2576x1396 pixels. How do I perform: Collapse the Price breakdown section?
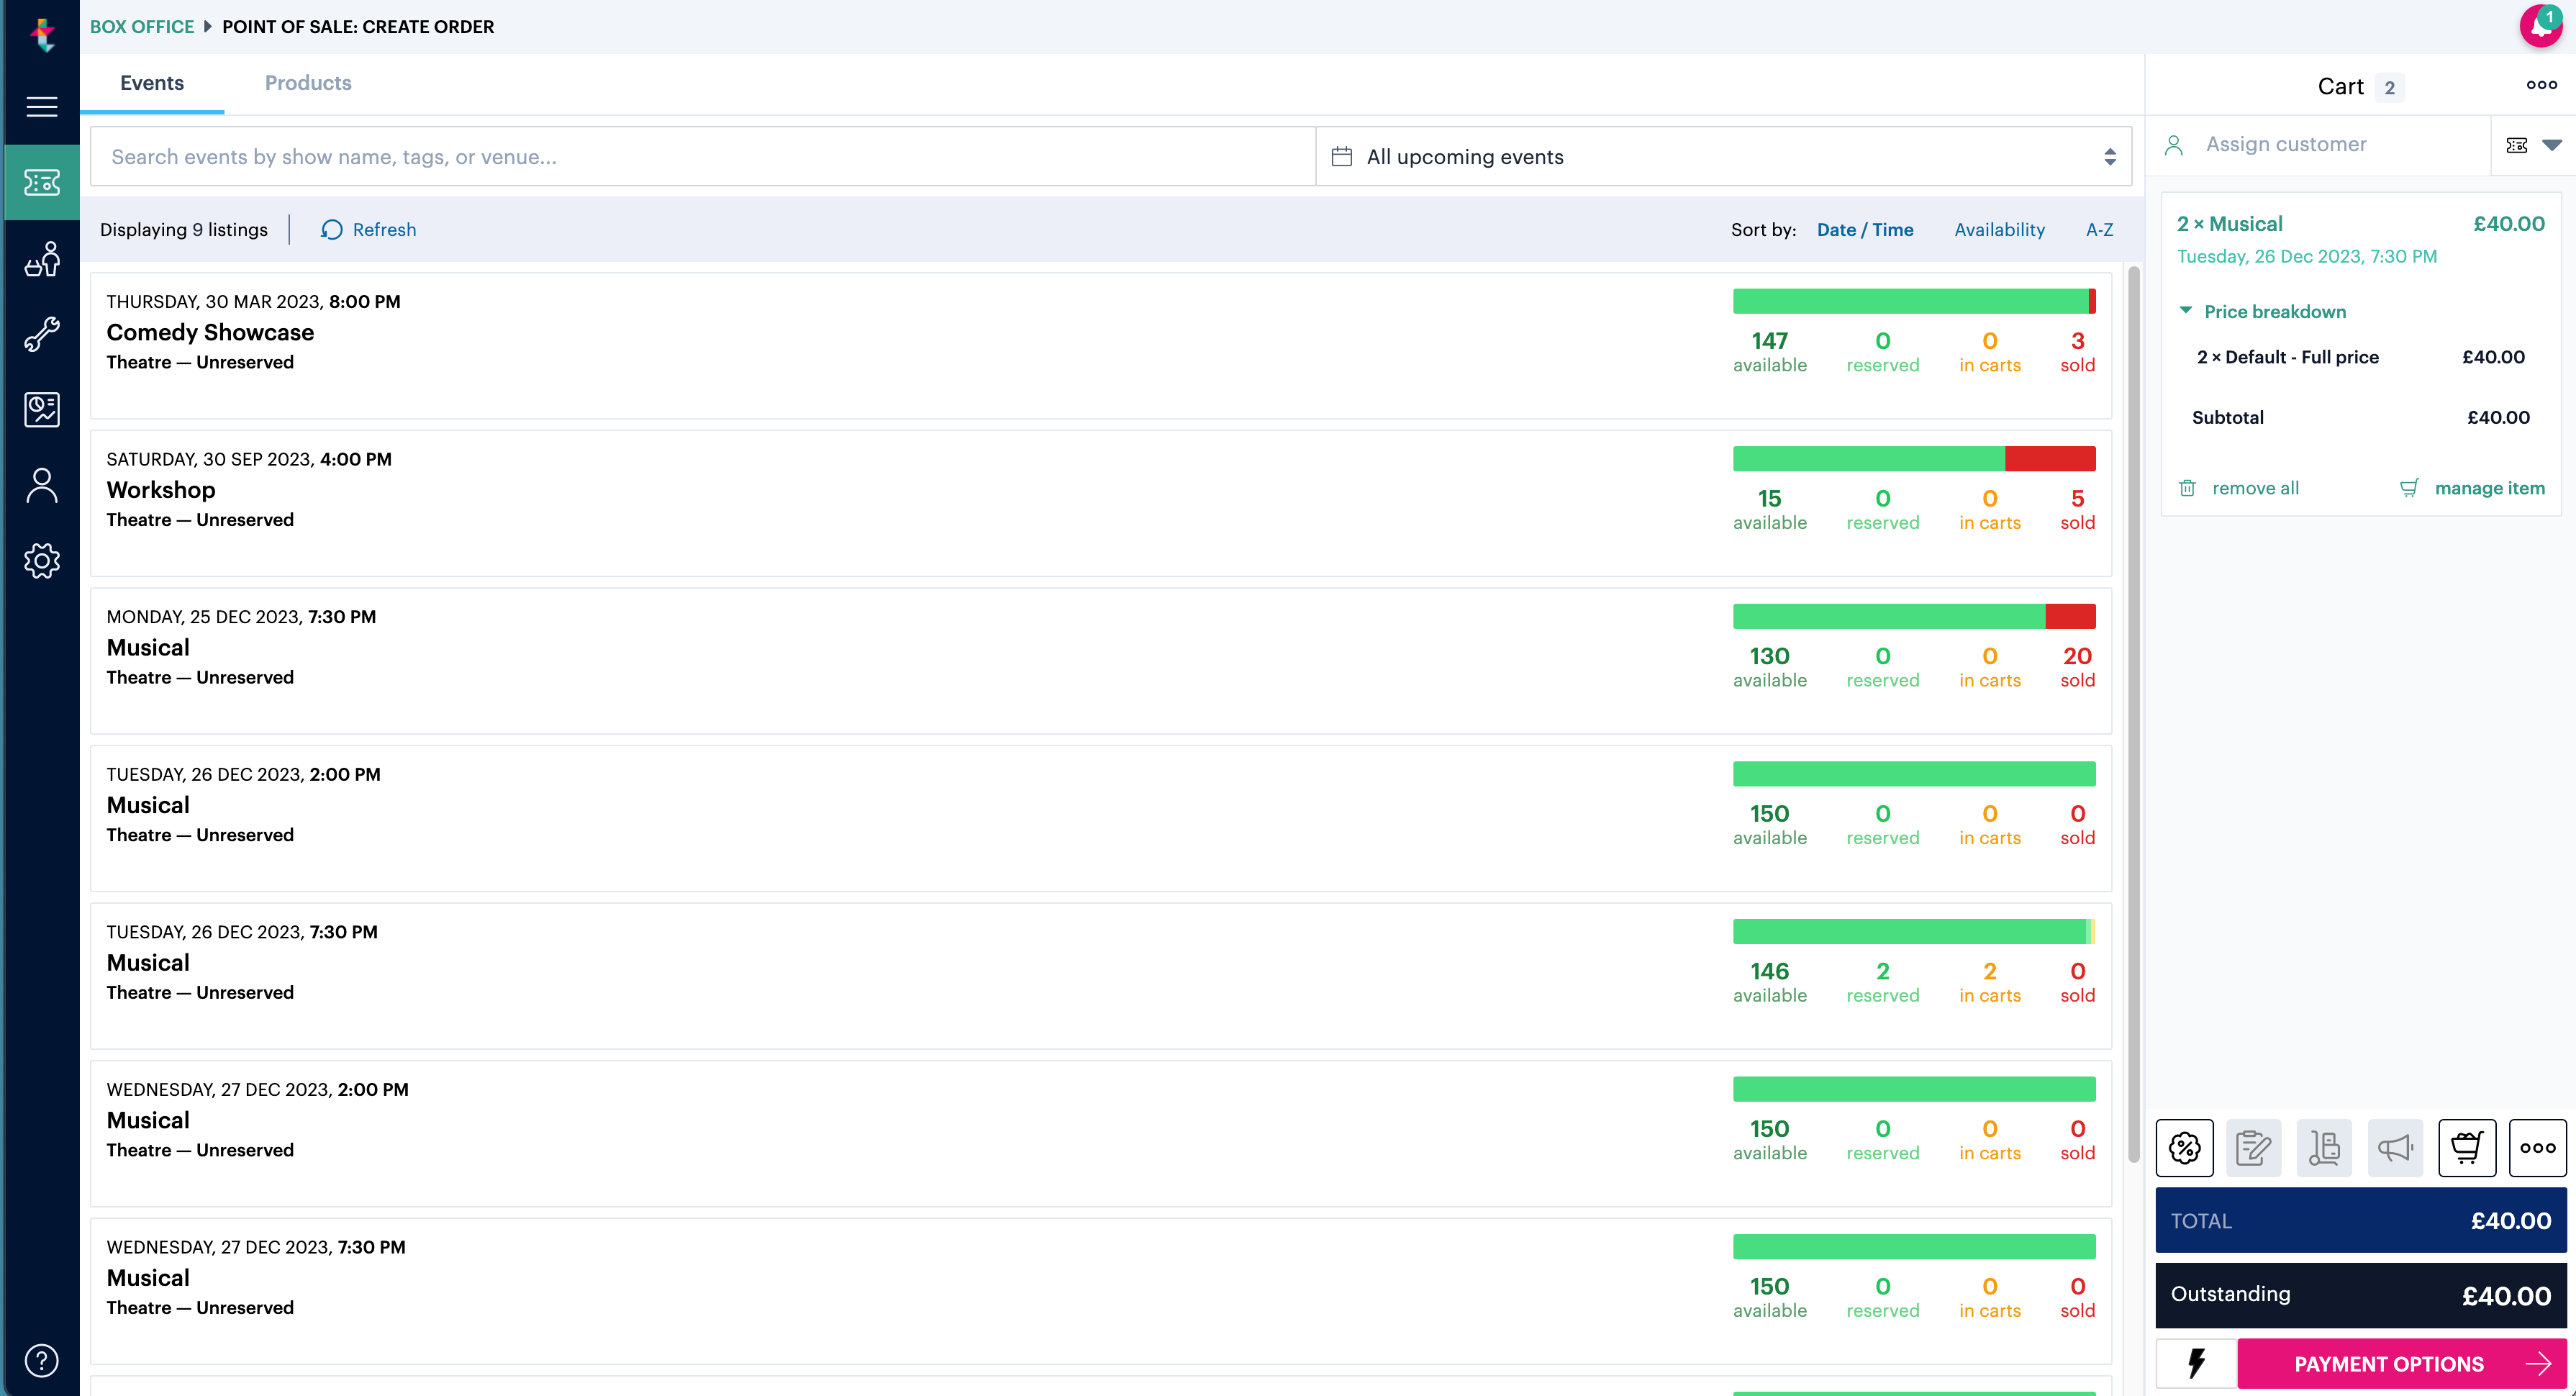(x=2186, y=311)
